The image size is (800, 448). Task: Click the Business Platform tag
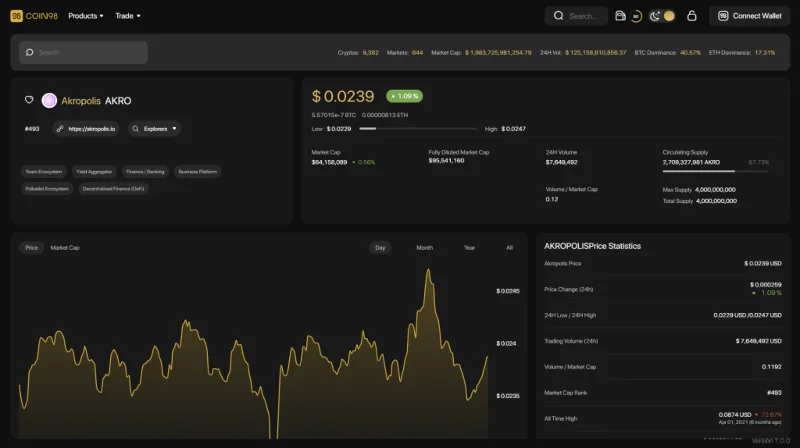(x=198, y=171)
